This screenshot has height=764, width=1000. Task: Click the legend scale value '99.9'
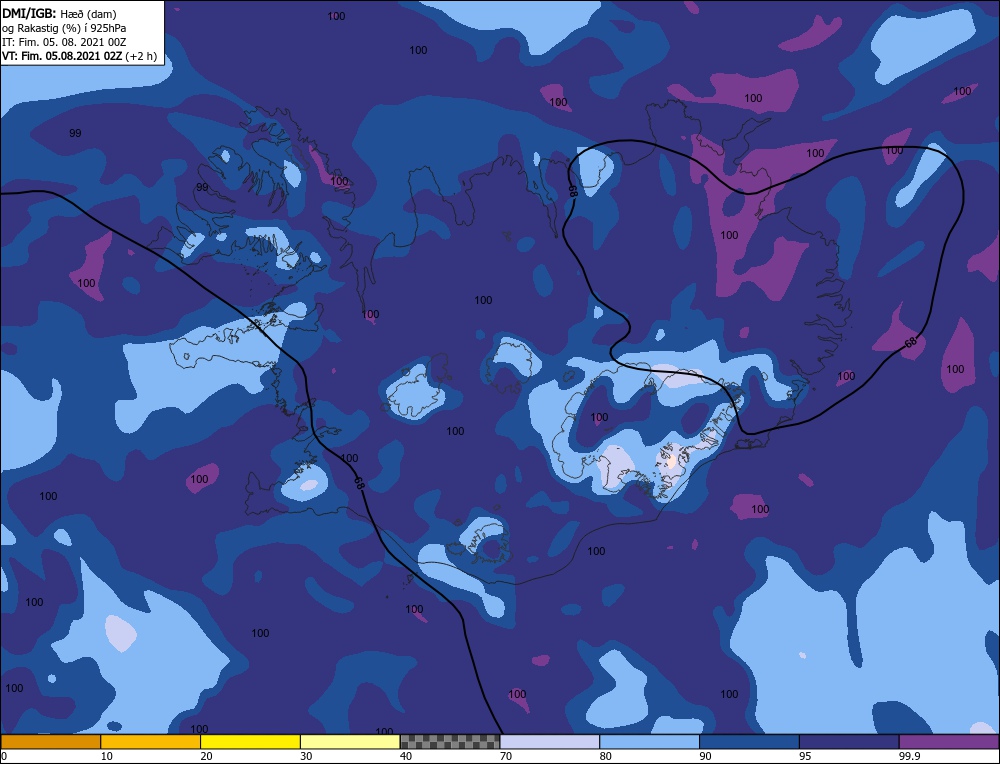click(909, 756)
